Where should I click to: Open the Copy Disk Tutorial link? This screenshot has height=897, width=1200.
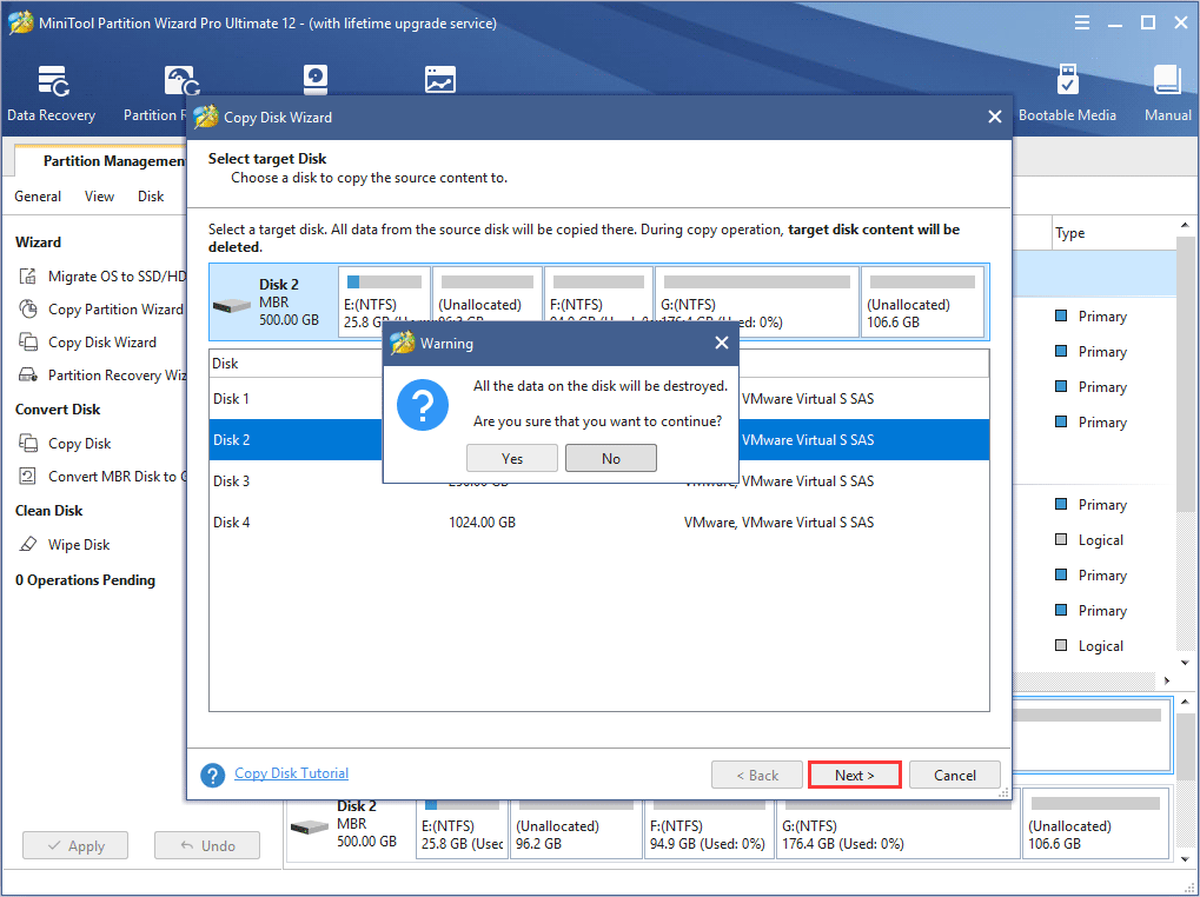coord(292,773)
